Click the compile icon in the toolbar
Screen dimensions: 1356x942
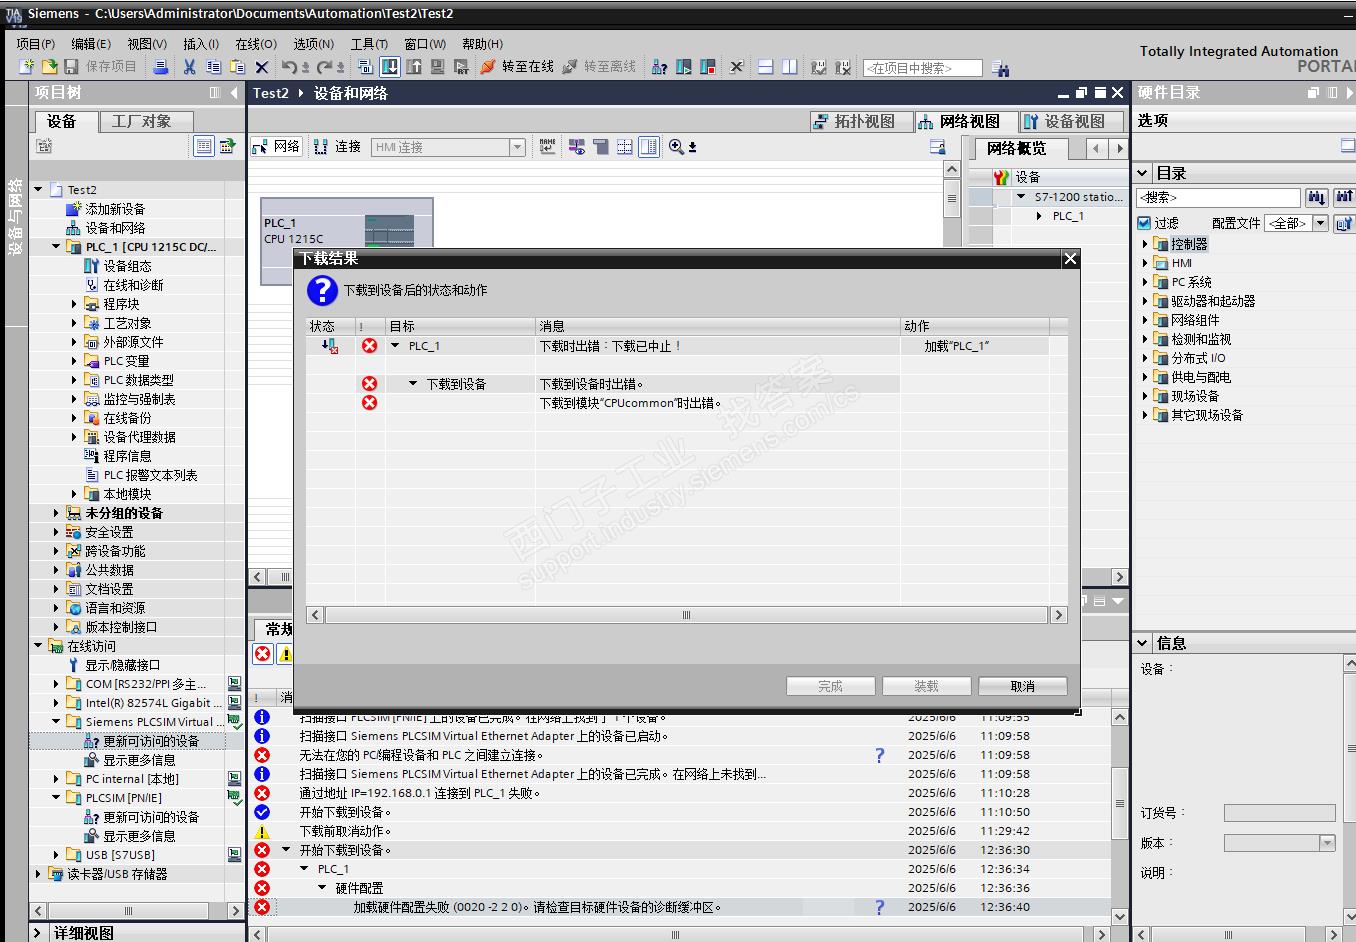[365, 67]
